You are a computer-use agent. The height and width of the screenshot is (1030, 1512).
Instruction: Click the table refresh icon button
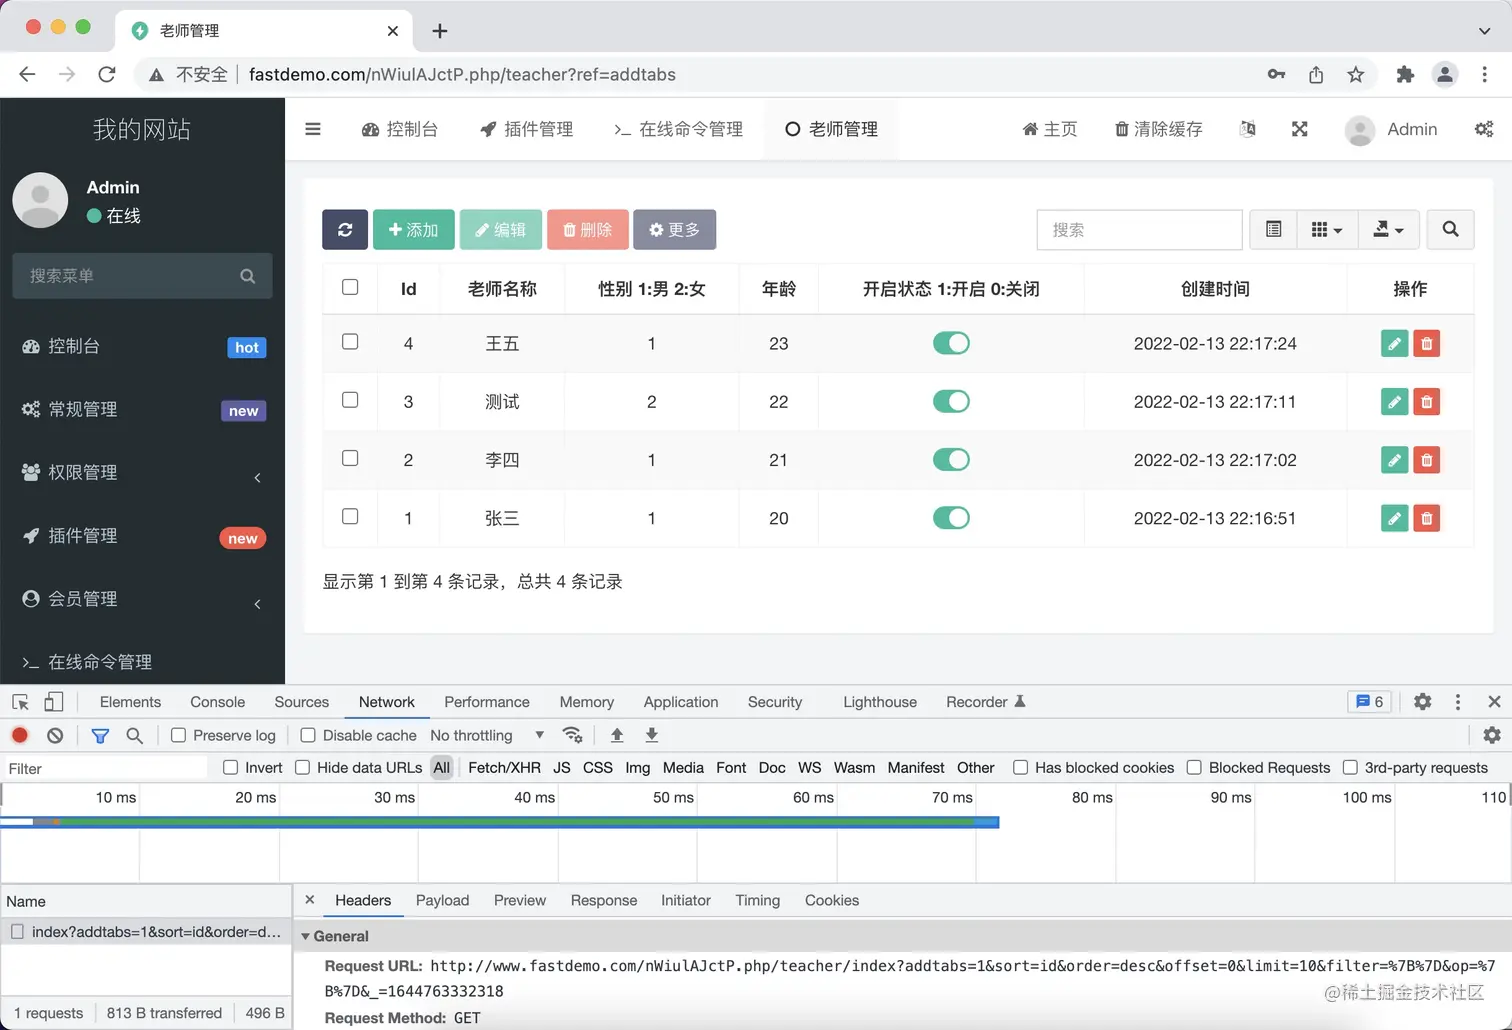click(345, 229)
